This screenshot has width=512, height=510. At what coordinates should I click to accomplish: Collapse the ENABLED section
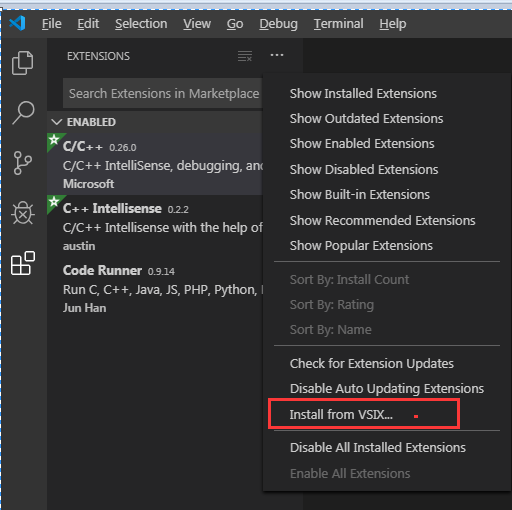pos(57,122)
